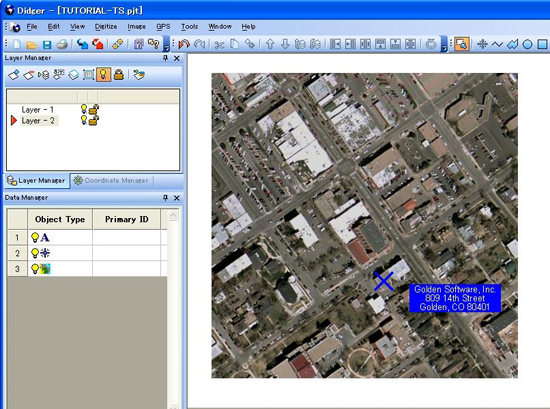The height and width of the screenshot is (409, 550).
Task: Toggle visibility bulb of text object row 1
Action: click(35, 237)
